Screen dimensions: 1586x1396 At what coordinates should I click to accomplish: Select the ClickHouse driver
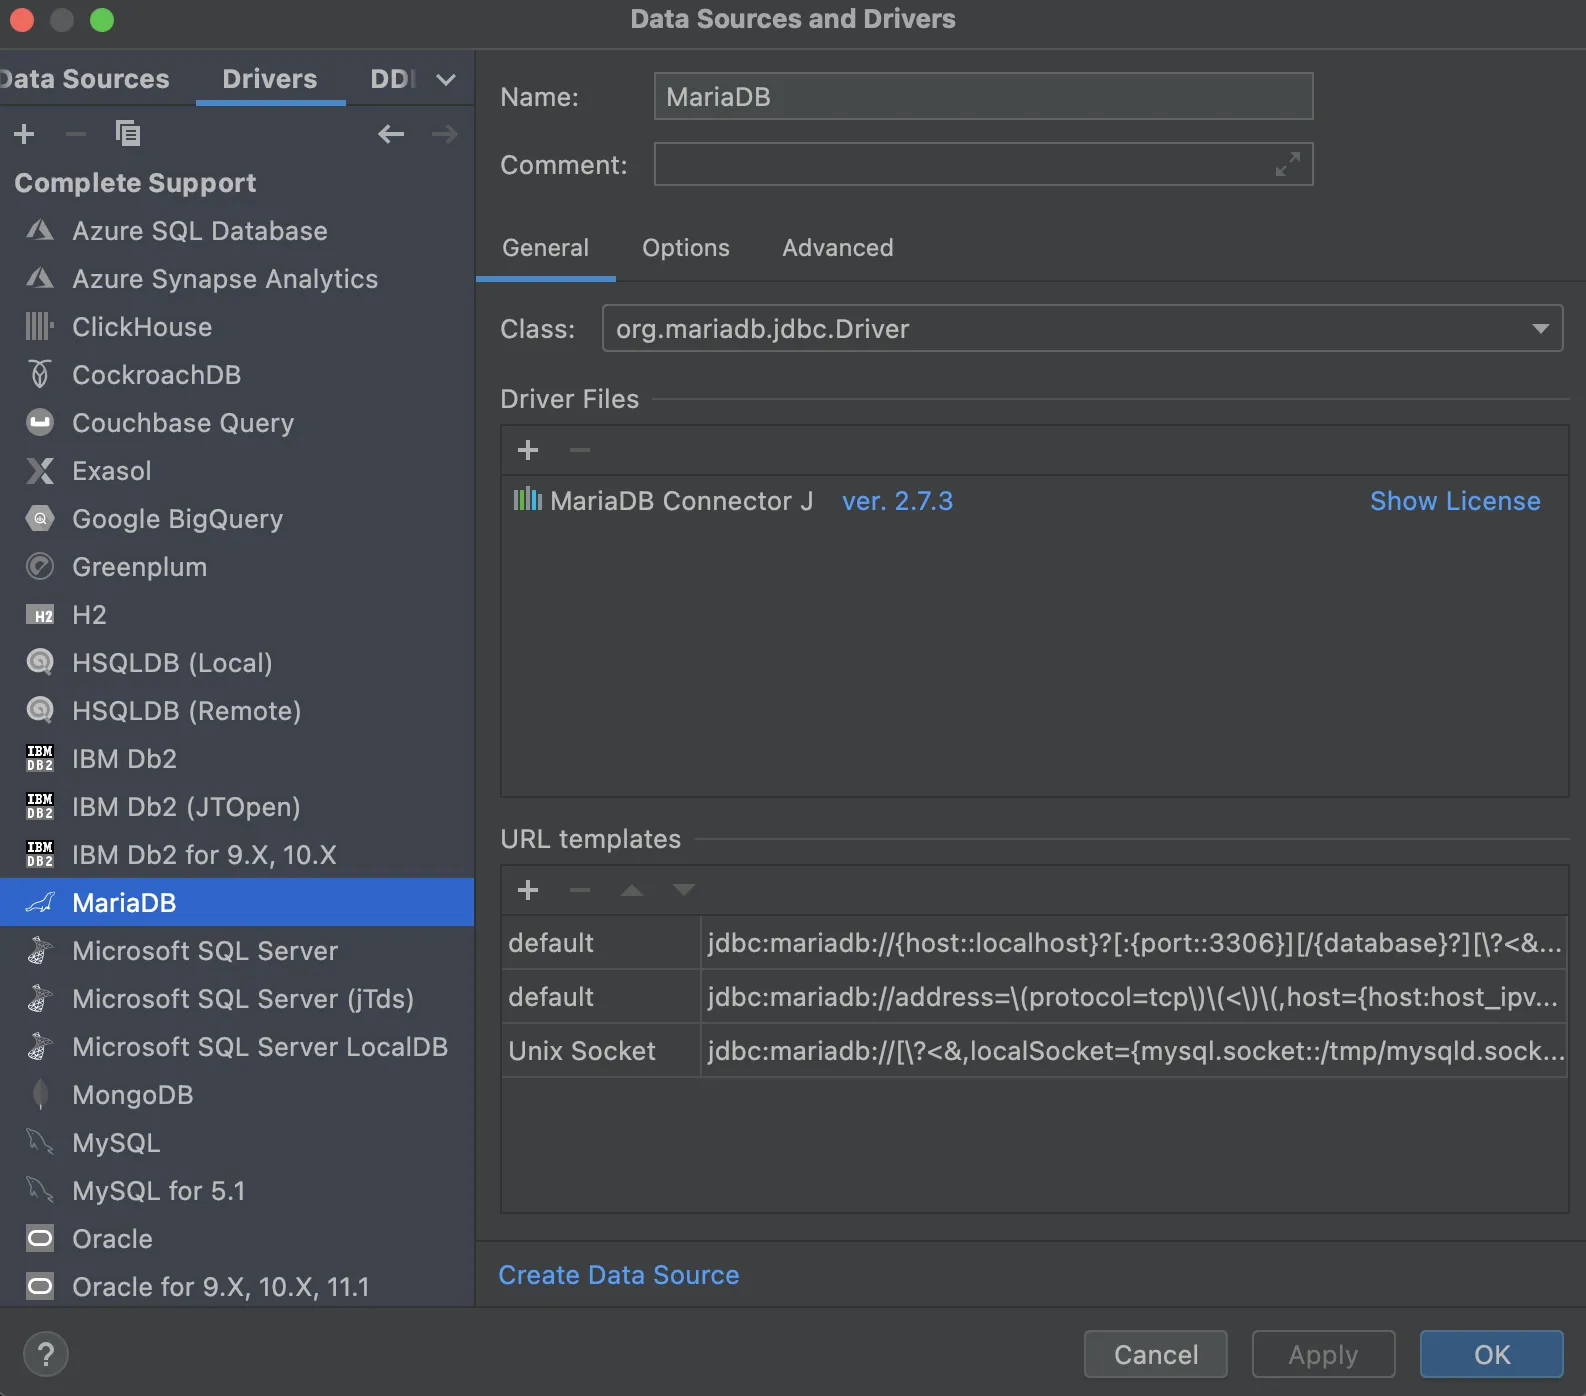[142, 327]
